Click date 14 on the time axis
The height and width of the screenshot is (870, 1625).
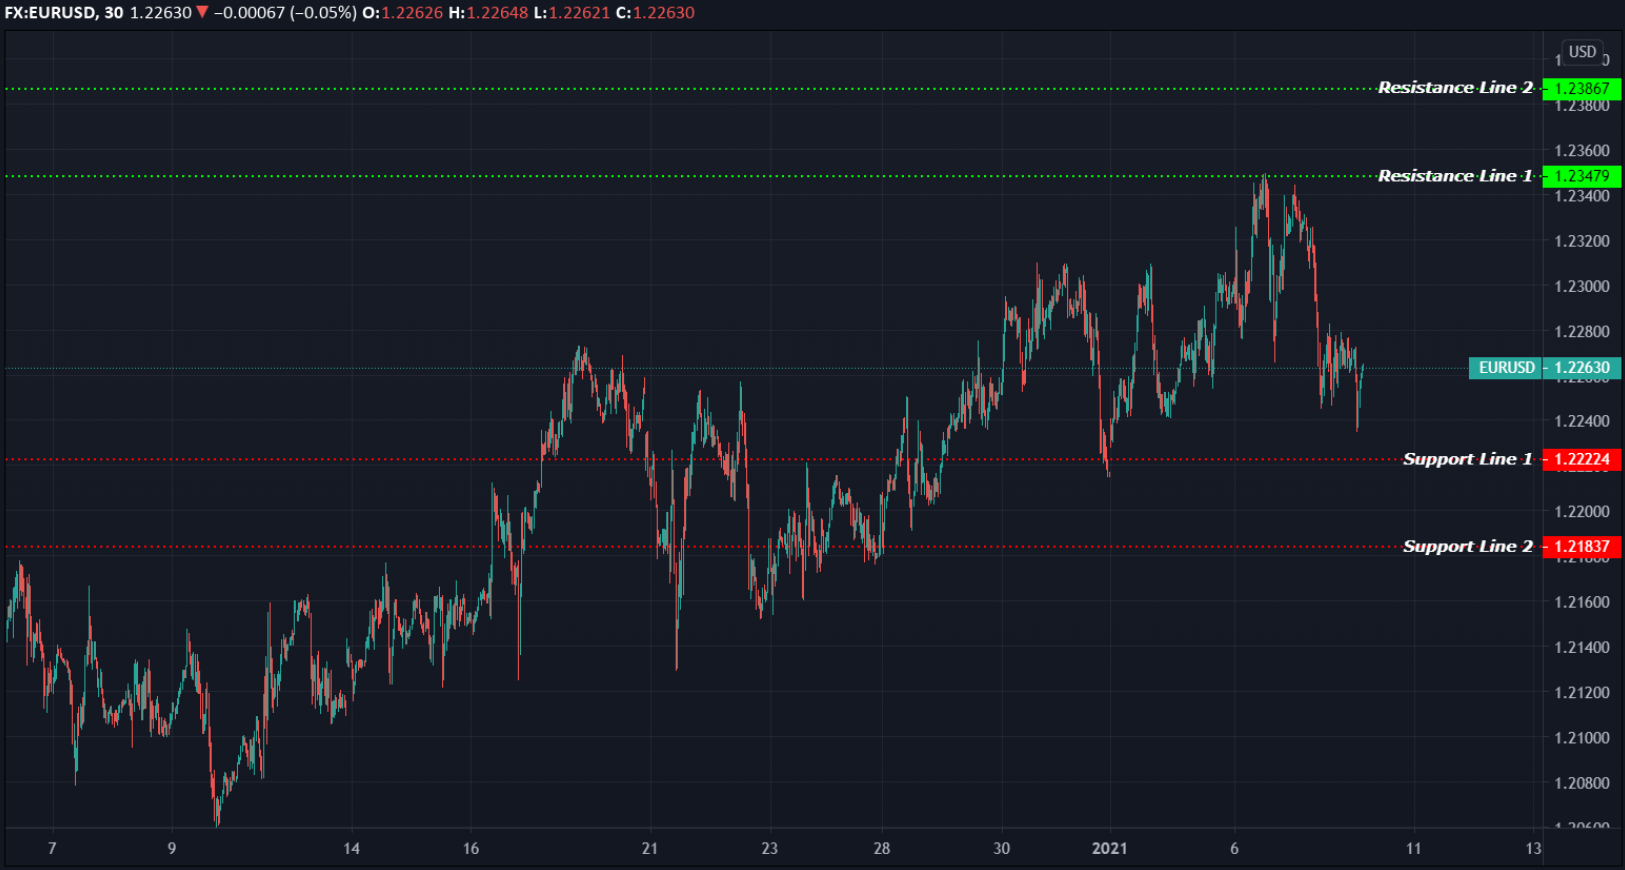click(351, 848)
